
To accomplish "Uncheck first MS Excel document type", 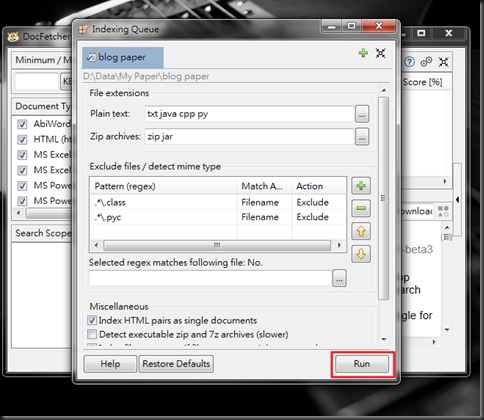I will pyautogui.click(x=22, y=155).
